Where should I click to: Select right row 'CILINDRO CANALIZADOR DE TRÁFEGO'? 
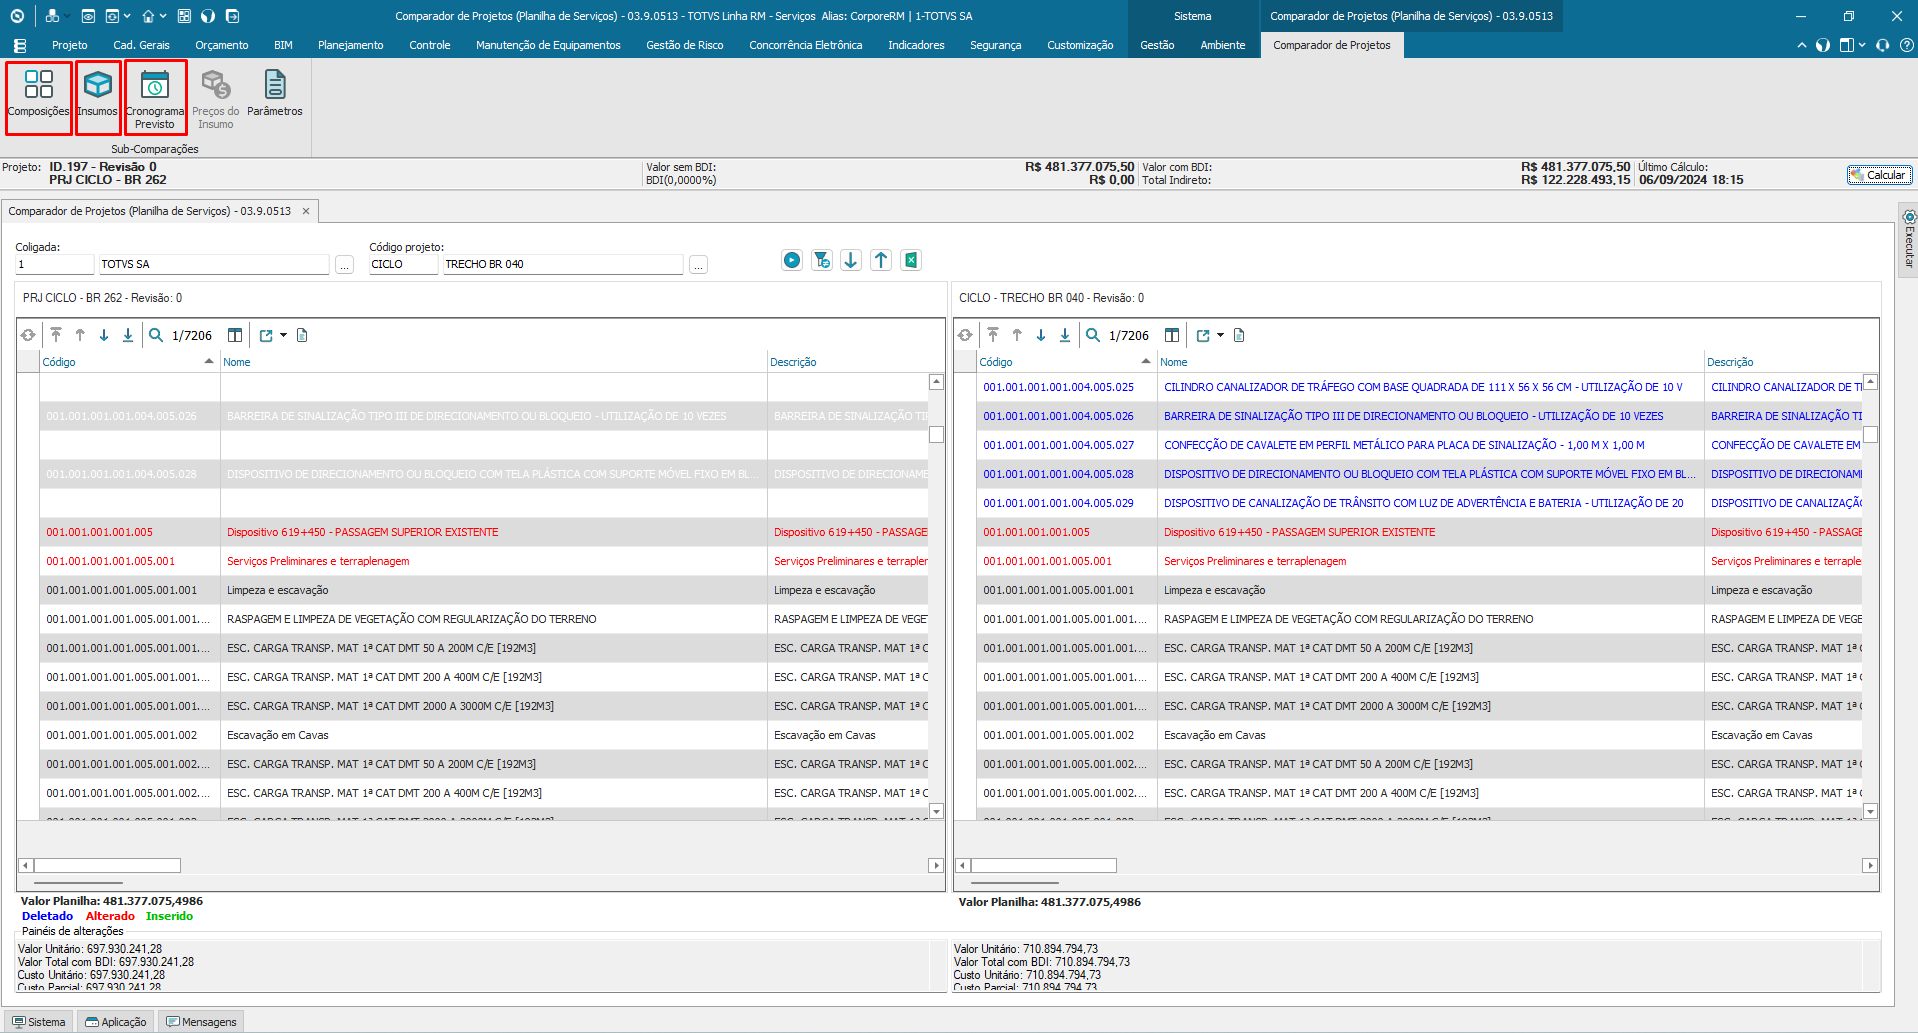click(1420, 387)
